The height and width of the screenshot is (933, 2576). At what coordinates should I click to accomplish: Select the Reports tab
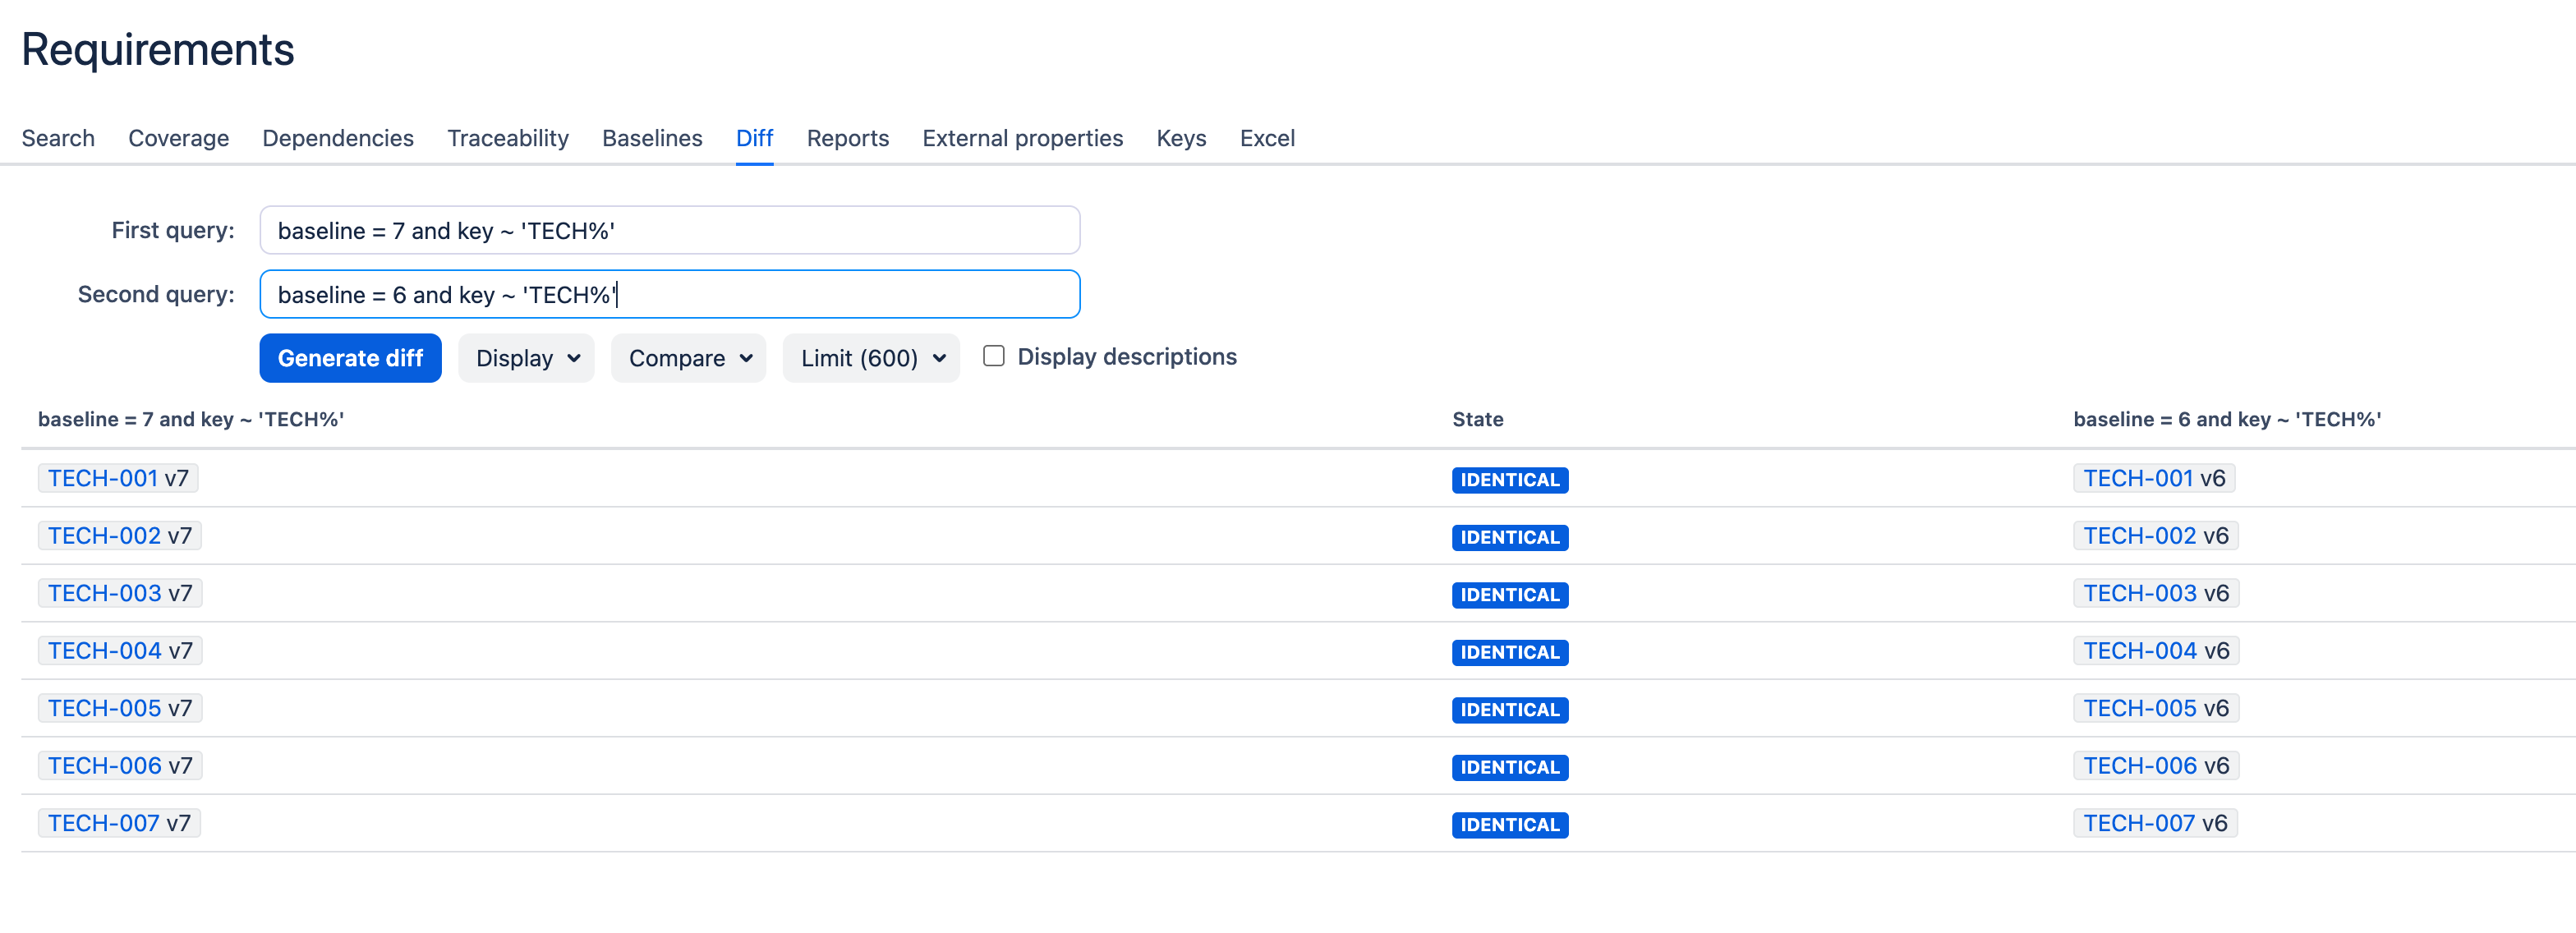coord(847,138)
